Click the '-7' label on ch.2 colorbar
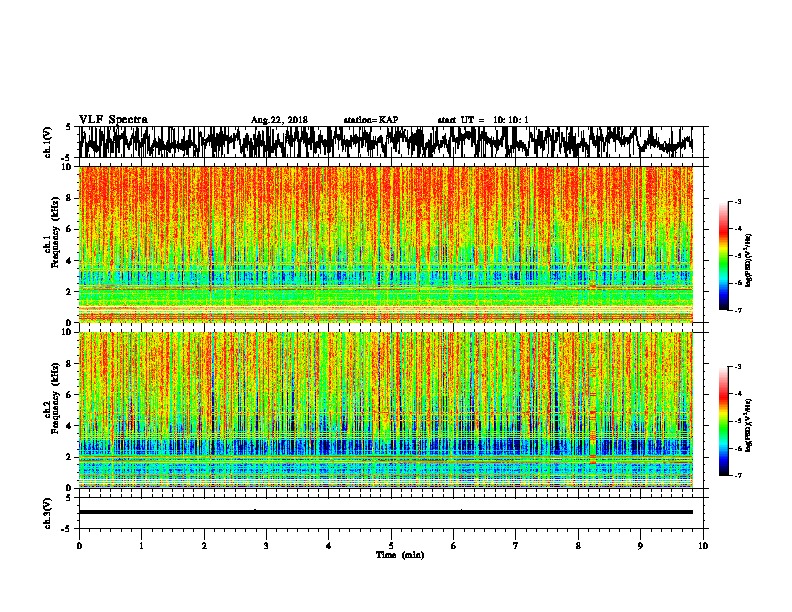This screenshot has height=612, width=792. pyautogui.click(x=737, y=475)
